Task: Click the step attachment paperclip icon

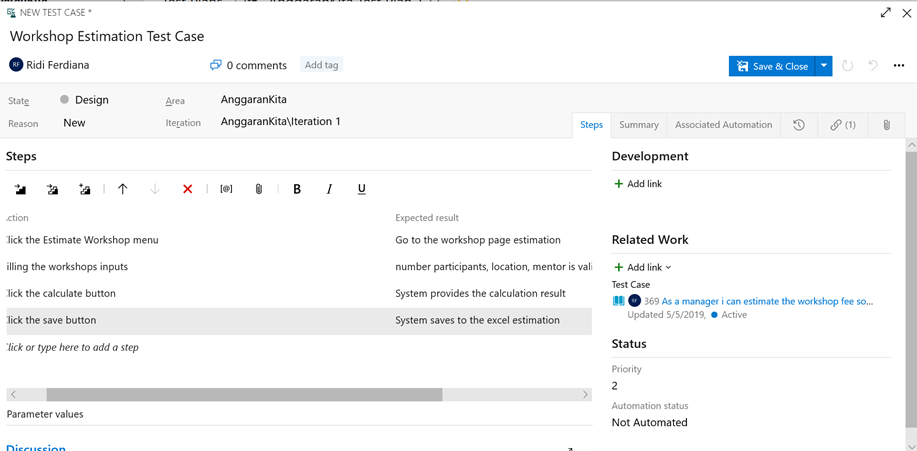Action: click(x=258, y=189)
